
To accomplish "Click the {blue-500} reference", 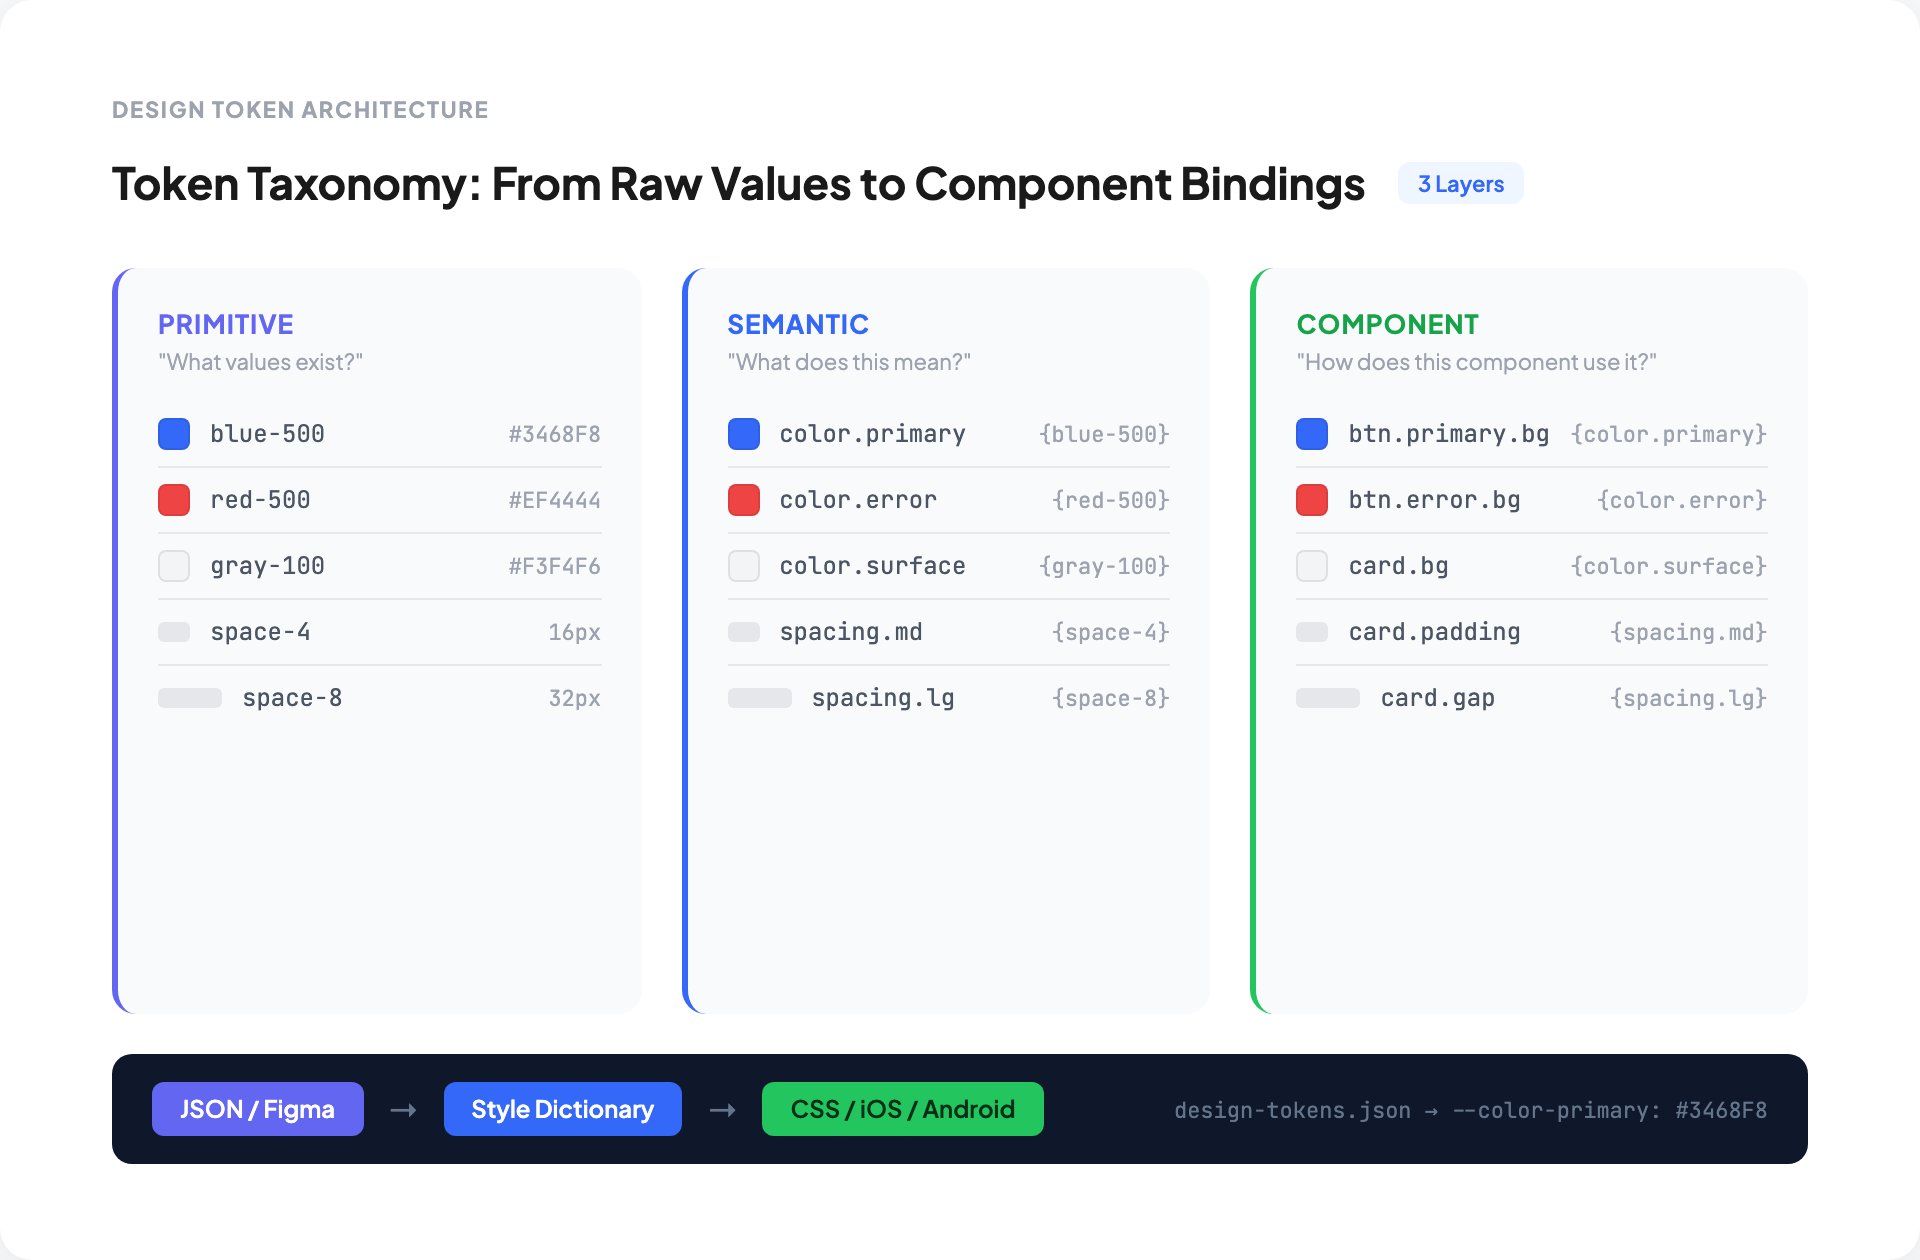I will (x=1104, y=434).
